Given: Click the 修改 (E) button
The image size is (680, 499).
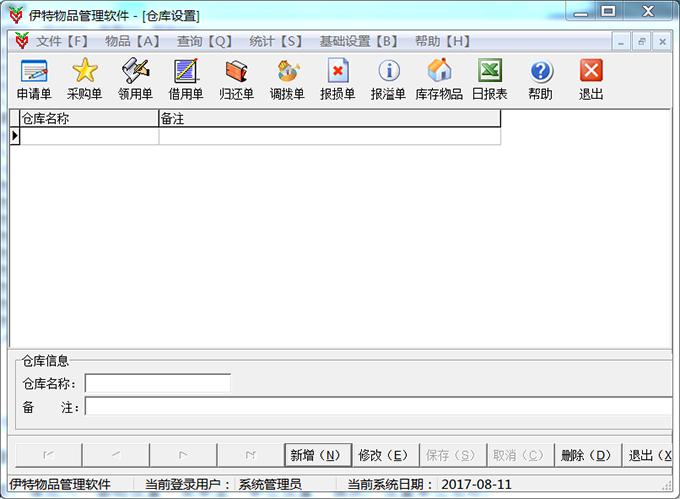Looking at the screenshot, I should point(385,455).
